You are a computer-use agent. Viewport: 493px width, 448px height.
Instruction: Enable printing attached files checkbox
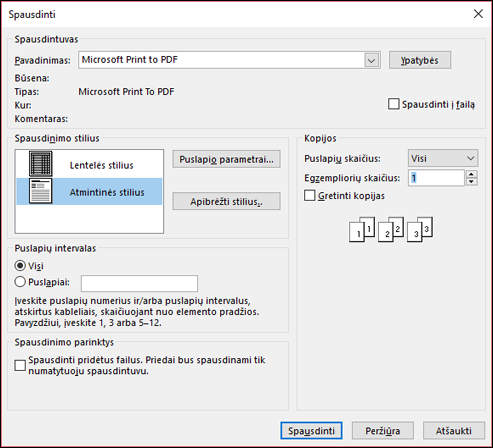(20, 365)
